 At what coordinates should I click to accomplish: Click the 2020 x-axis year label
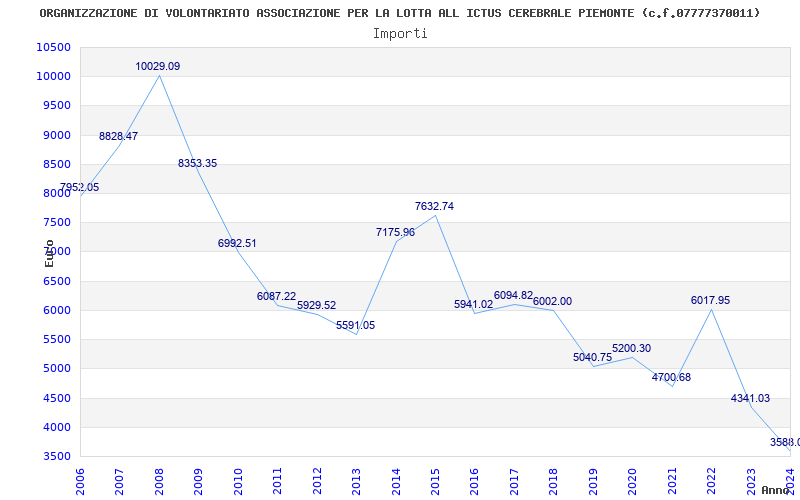click(x=633, y=481)
